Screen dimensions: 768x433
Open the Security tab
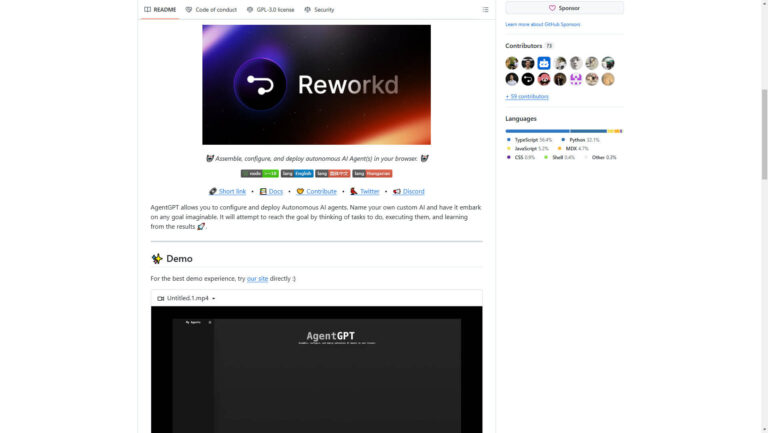(x=319, y=9)
